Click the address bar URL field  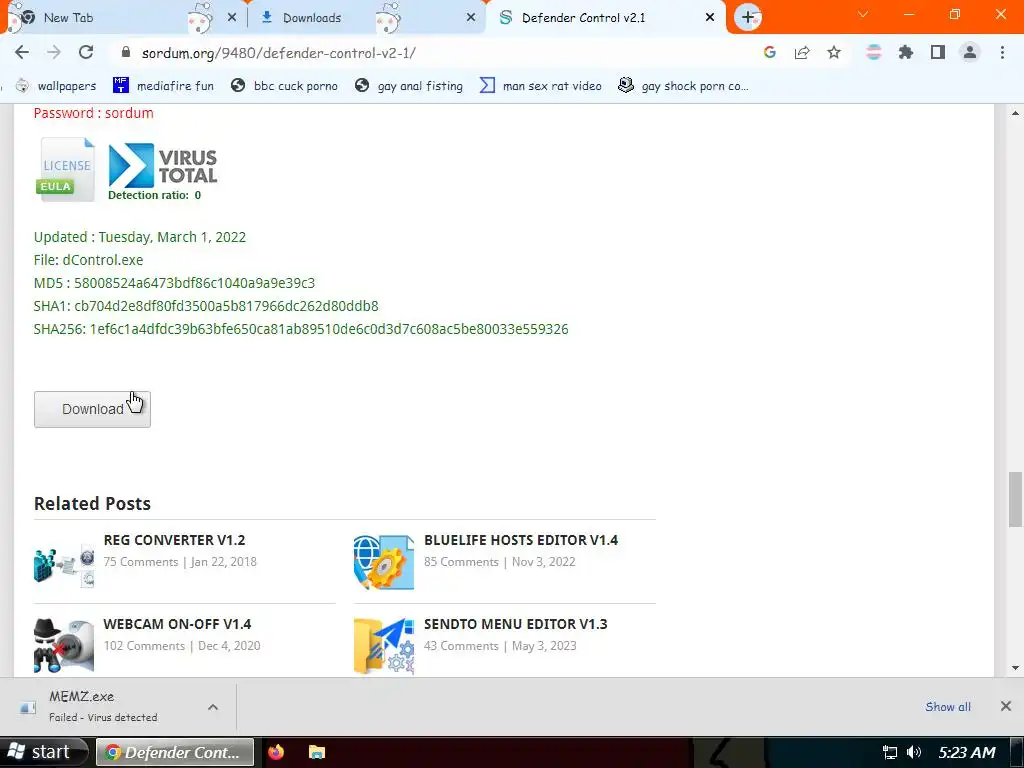pyautogui.click(x=431, y=53)
